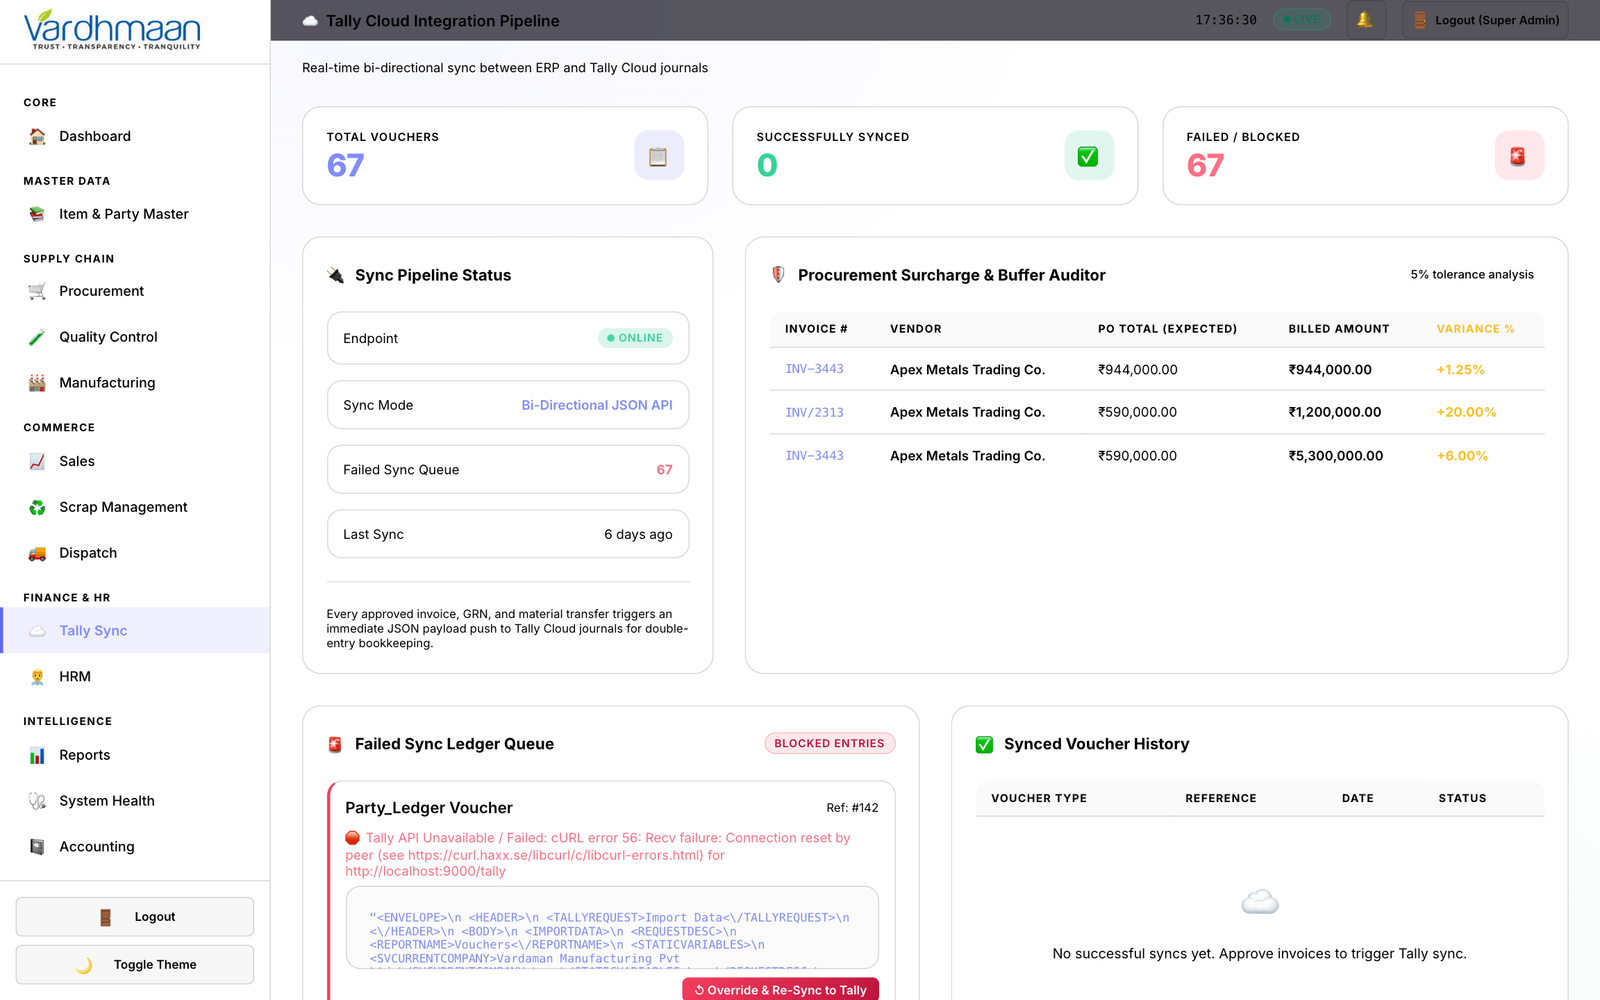The height and width of the screenshot is (1000, 1600).
Task: Open invoice INV-3443 with +6.00% variance
Action: click(x=814, y=456)
